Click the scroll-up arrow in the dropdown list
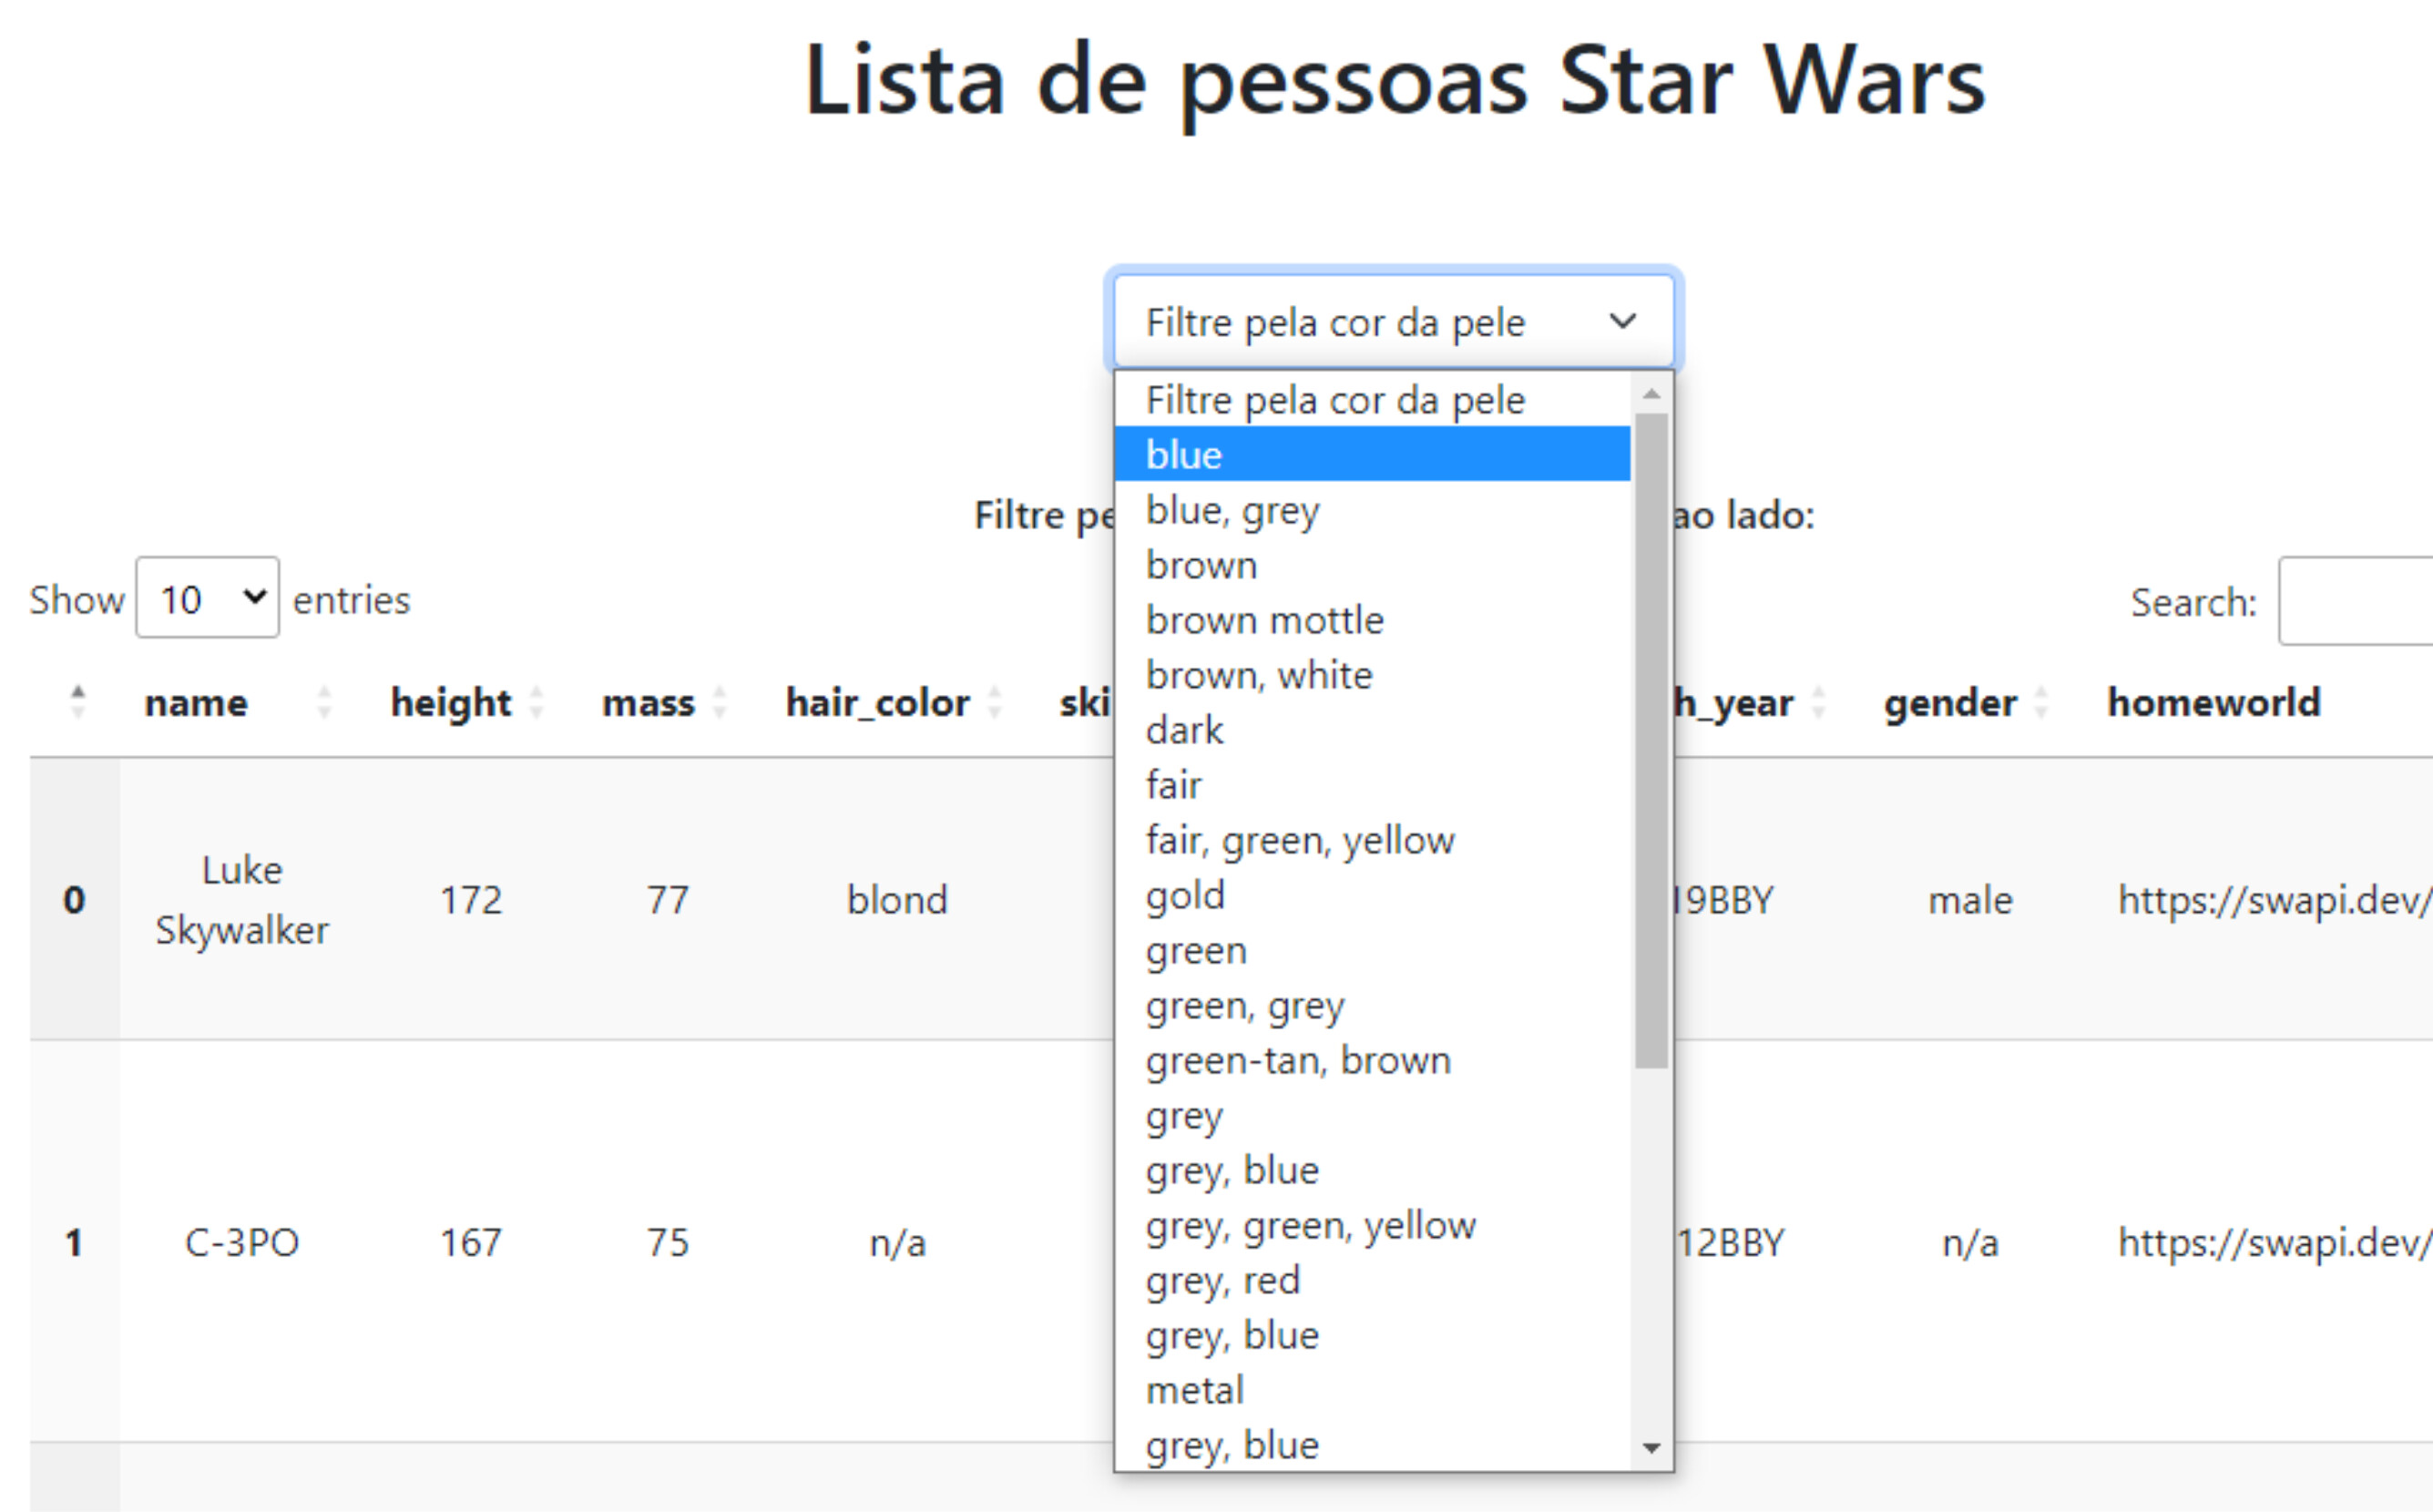 tap(1652, 394)
